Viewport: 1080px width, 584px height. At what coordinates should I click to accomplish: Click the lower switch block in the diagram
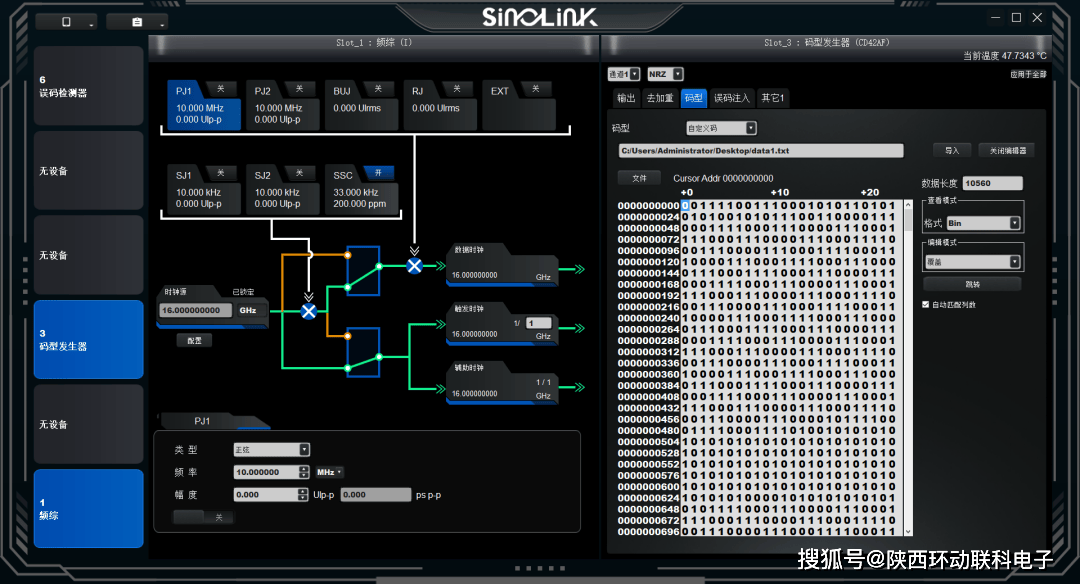tap(362, 352)
